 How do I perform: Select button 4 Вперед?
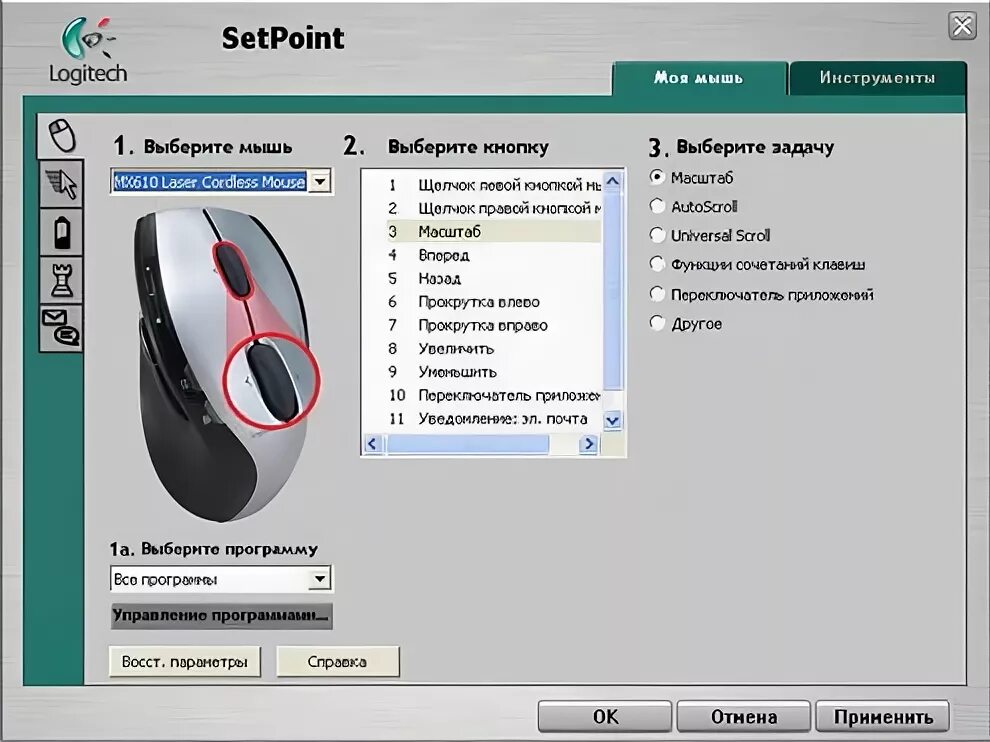[x=494, y=255]
